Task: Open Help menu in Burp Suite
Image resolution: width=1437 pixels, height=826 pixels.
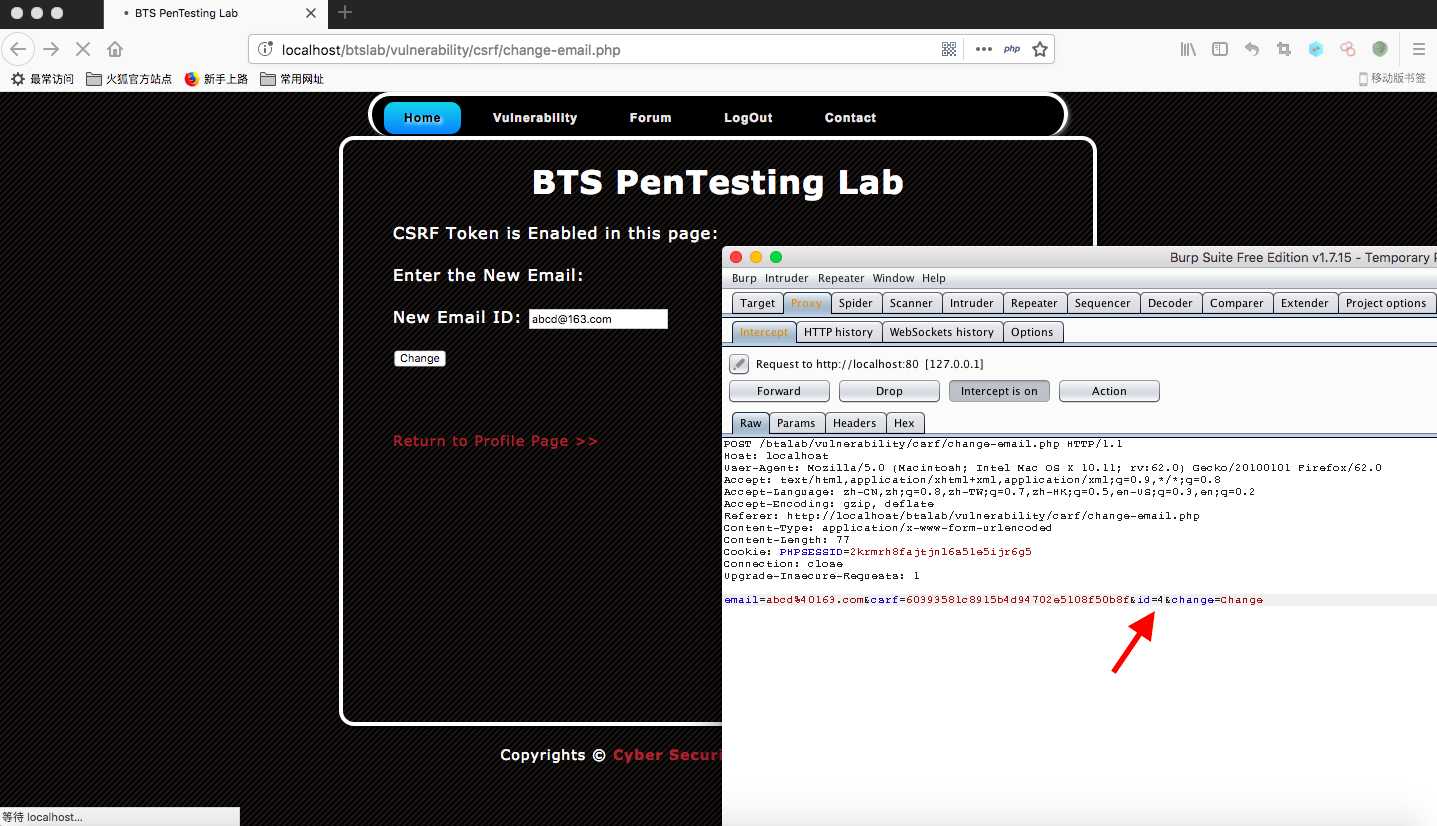Action: tap(933, 278)
